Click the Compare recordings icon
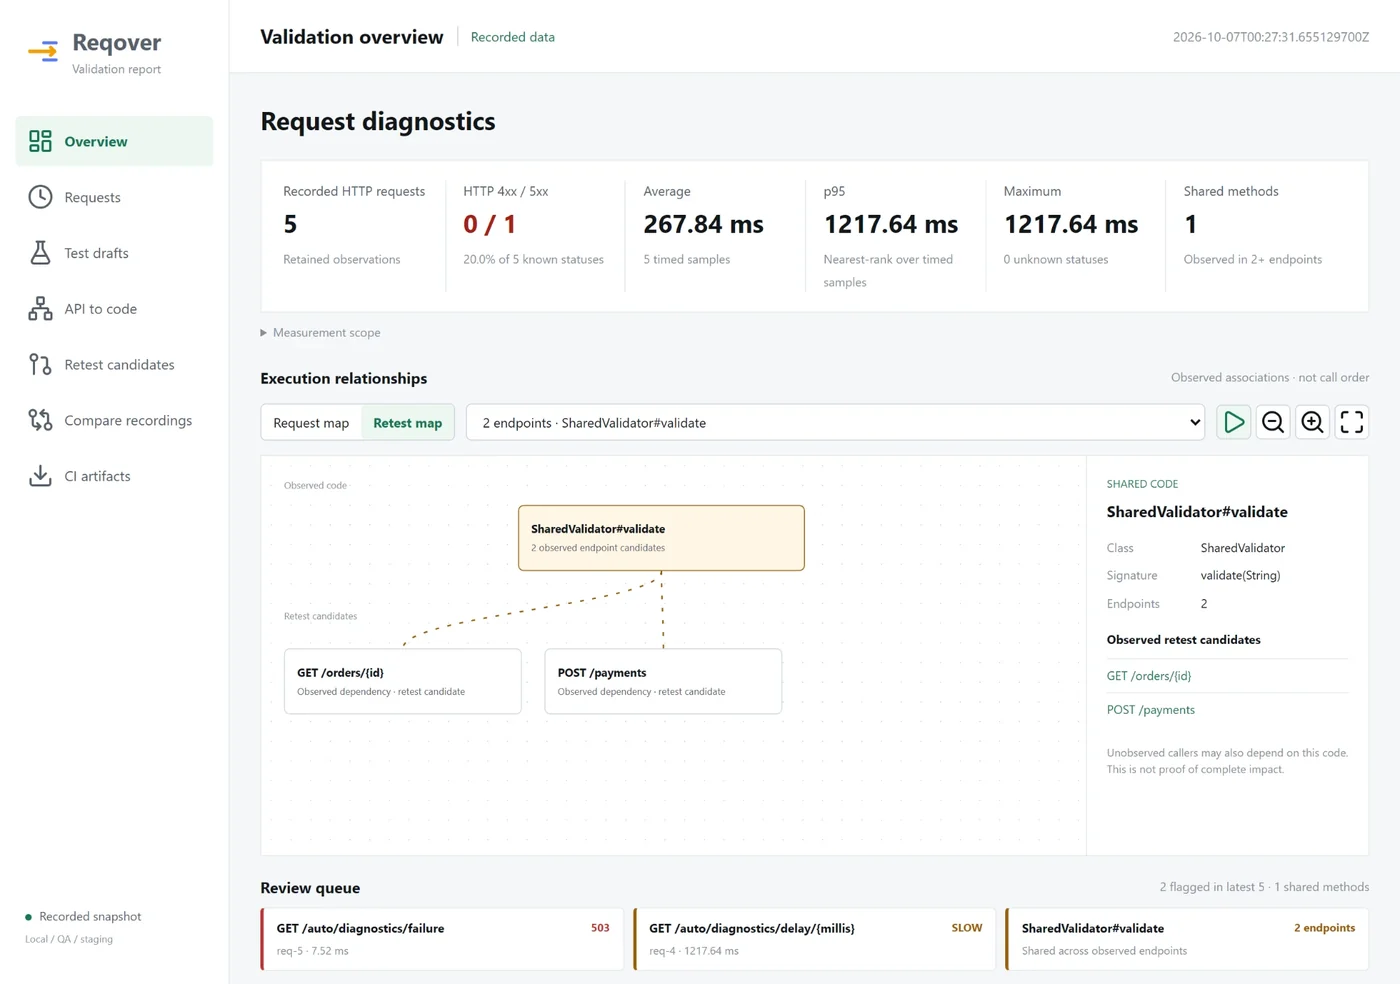Screen dimensions: 1400x984 [x=40, y=420]
